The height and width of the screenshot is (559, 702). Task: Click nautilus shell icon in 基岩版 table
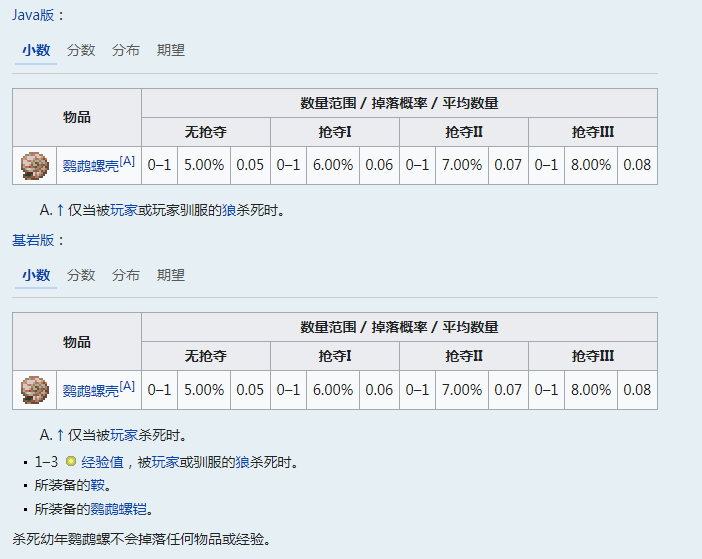[34, 390]
